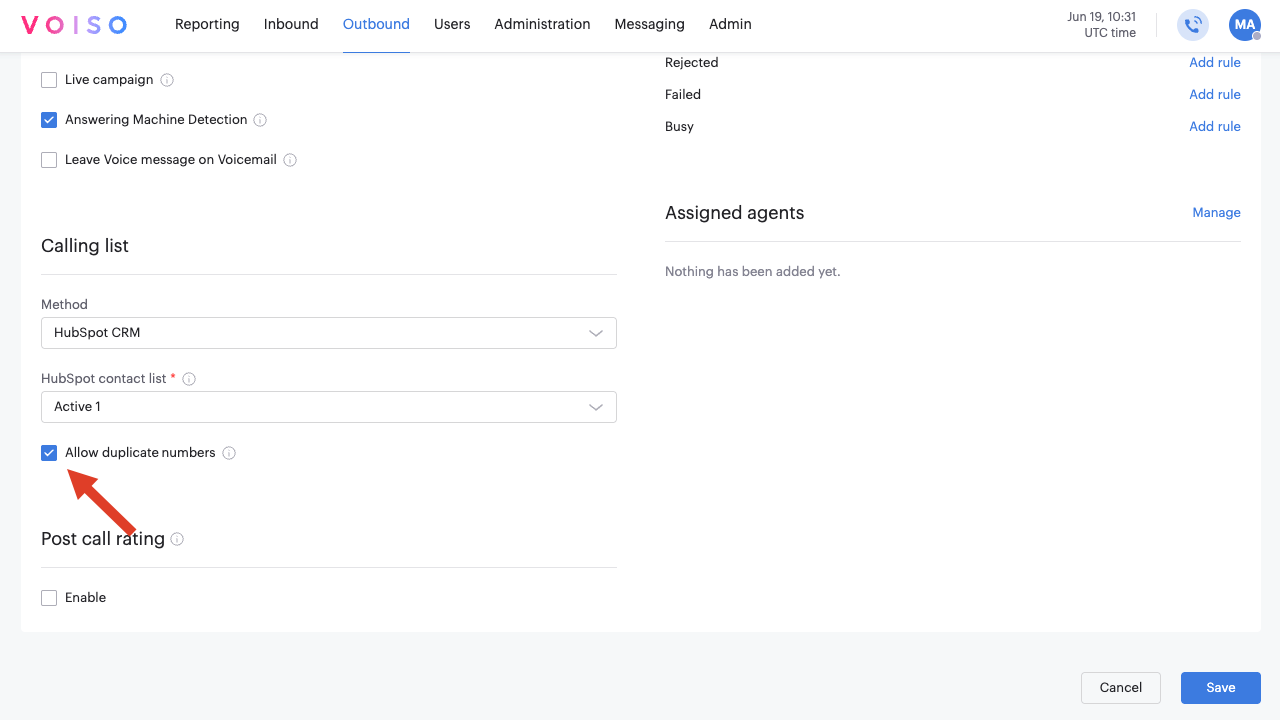1280x720 pixels.
Task: Click the 'Assigned agents' heading
Action: 735,213
